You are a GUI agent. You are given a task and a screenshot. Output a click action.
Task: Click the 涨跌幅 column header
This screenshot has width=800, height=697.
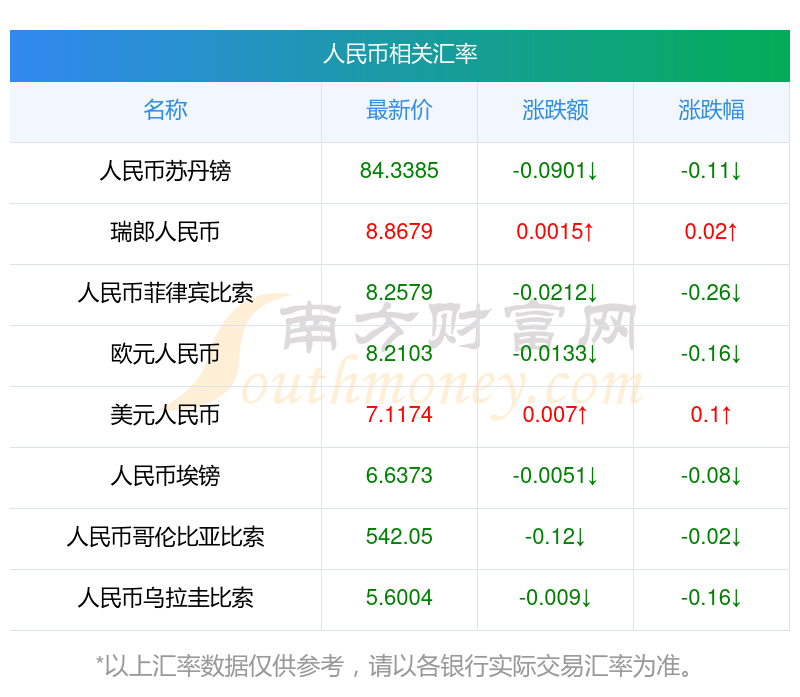coord(711,110)
